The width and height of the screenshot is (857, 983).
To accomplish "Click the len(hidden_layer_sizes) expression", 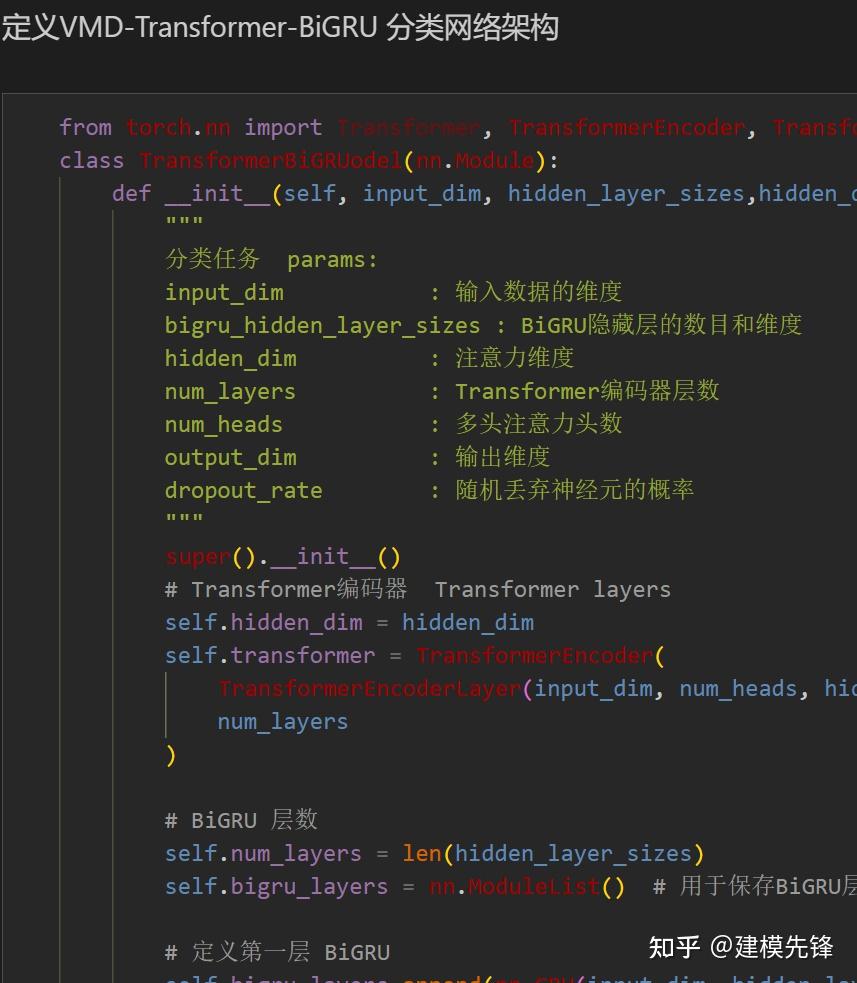I will point(554,853).
